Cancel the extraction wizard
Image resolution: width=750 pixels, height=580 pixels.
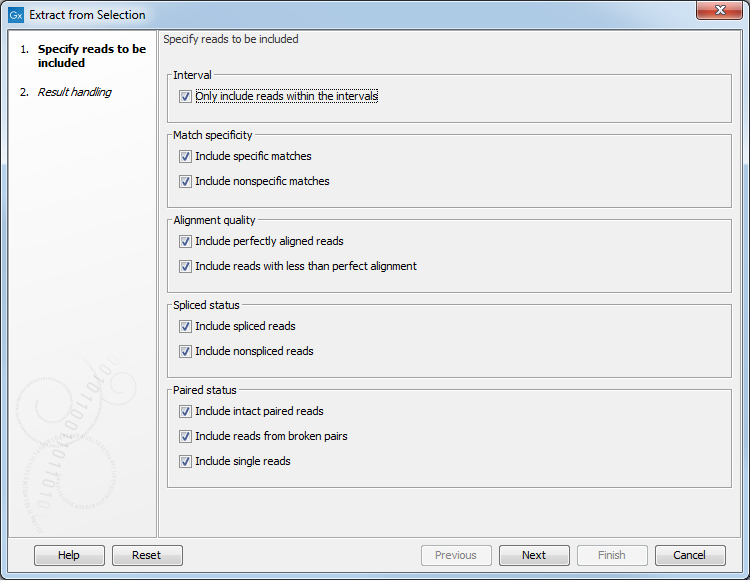pyautogui.click(x=690, y=555)
